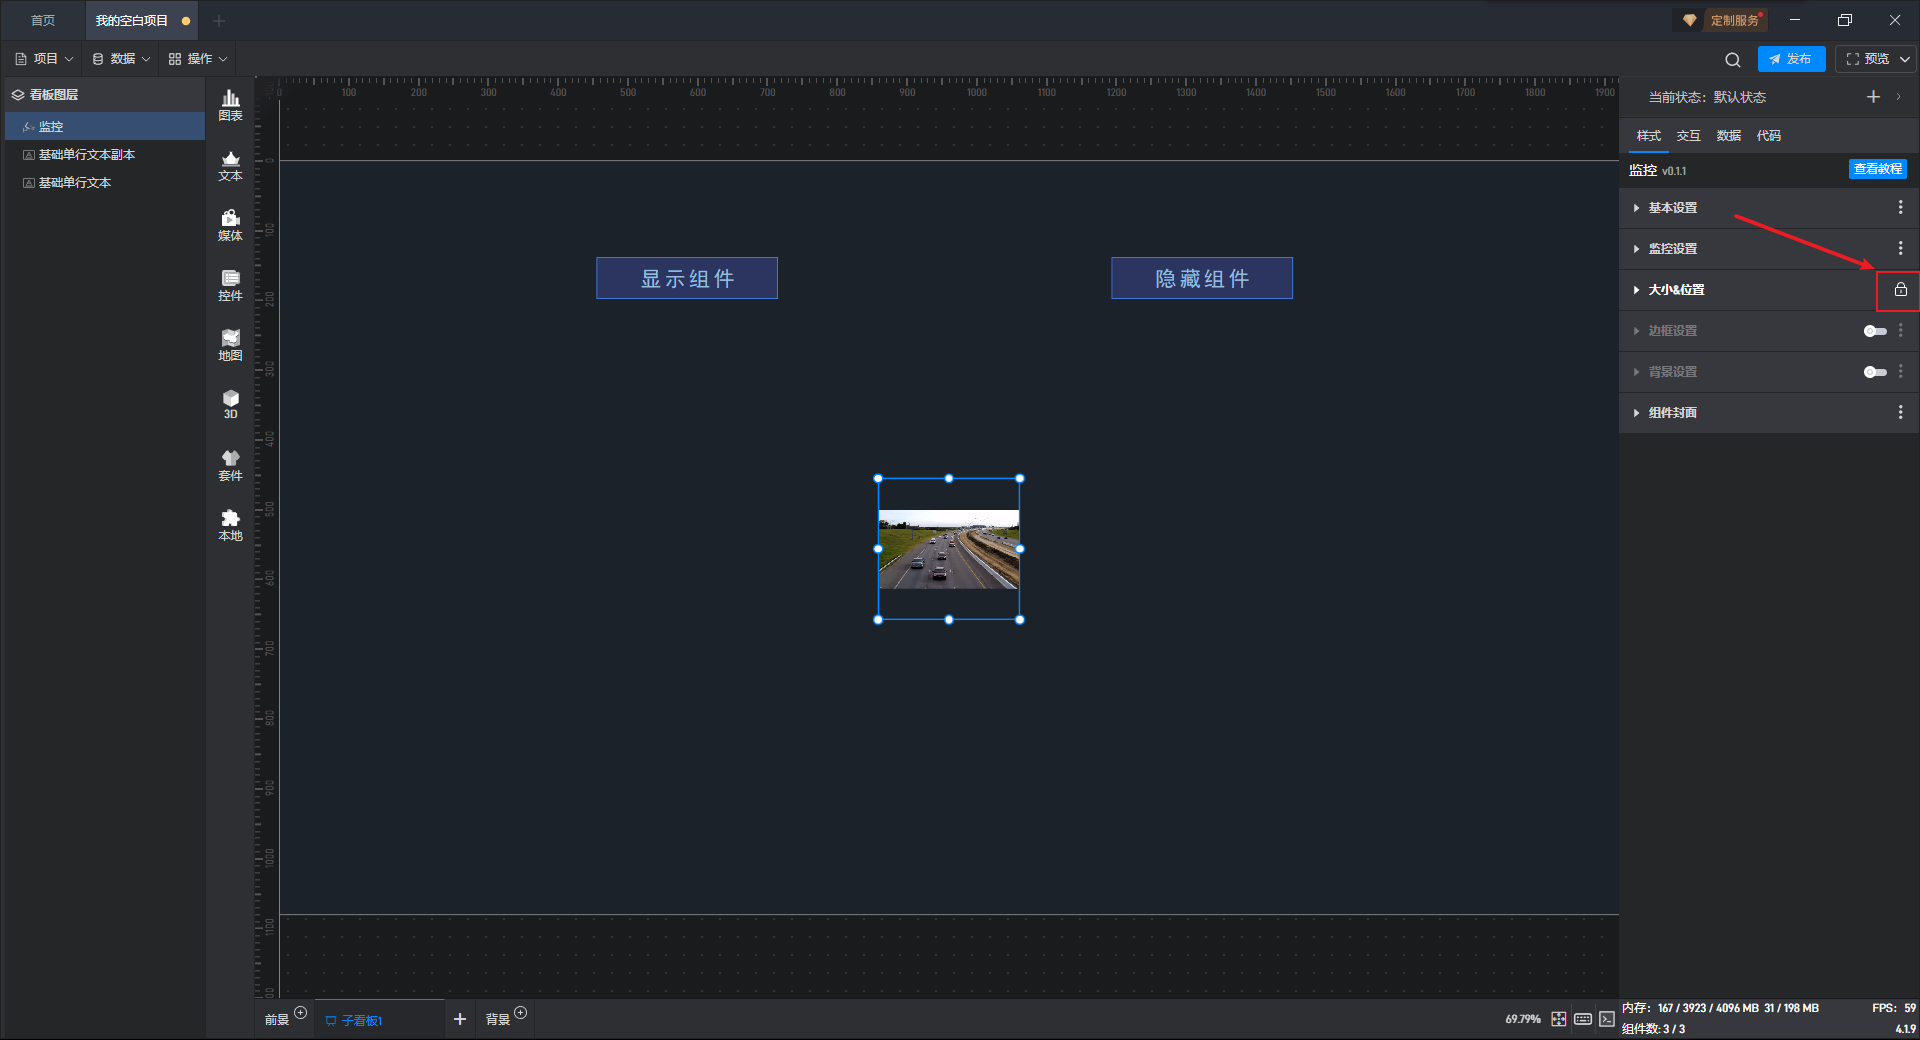Switch to the 数据 properties tab
The image size is (1920, 1040).
pos(1728,136)
